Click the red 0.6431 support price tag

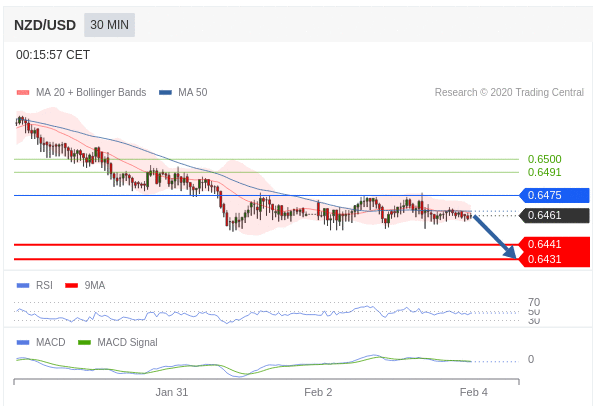coord(554,259)
